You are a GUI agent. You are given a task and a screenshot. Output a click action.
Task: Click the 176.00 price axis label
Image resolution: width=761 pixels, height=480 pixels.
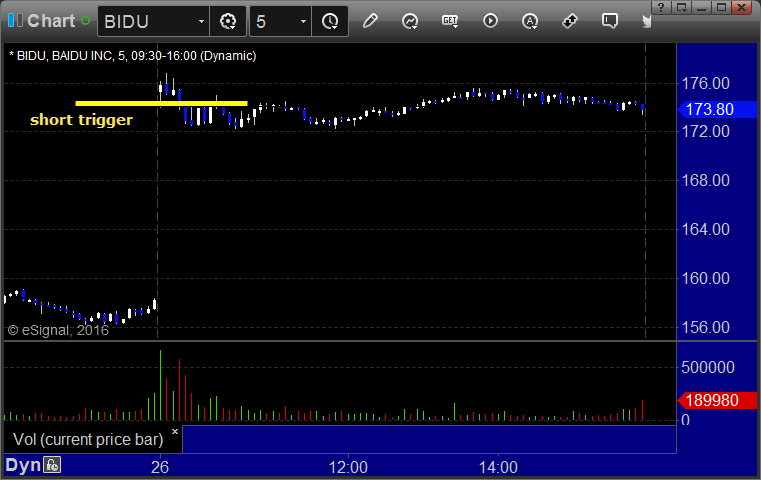[705, 83]
